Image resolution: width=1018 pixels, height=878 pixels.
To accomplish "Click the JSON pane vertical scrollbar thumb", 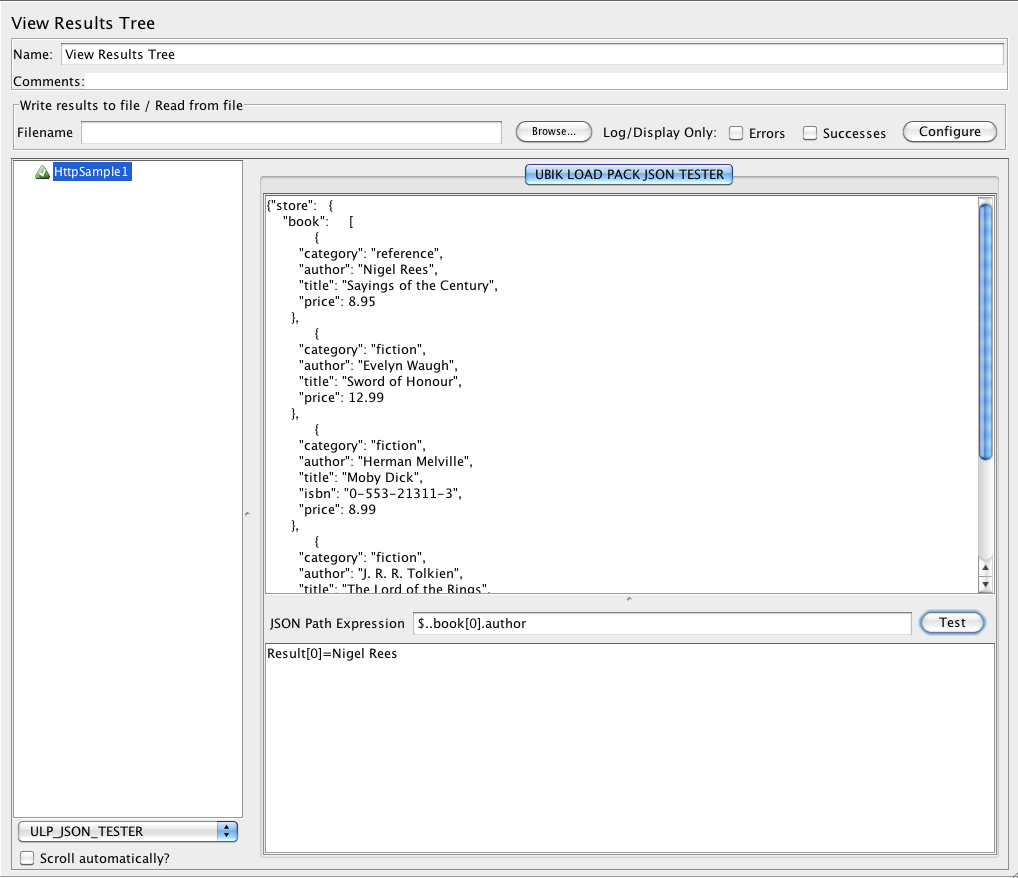I will pos(985,330).
